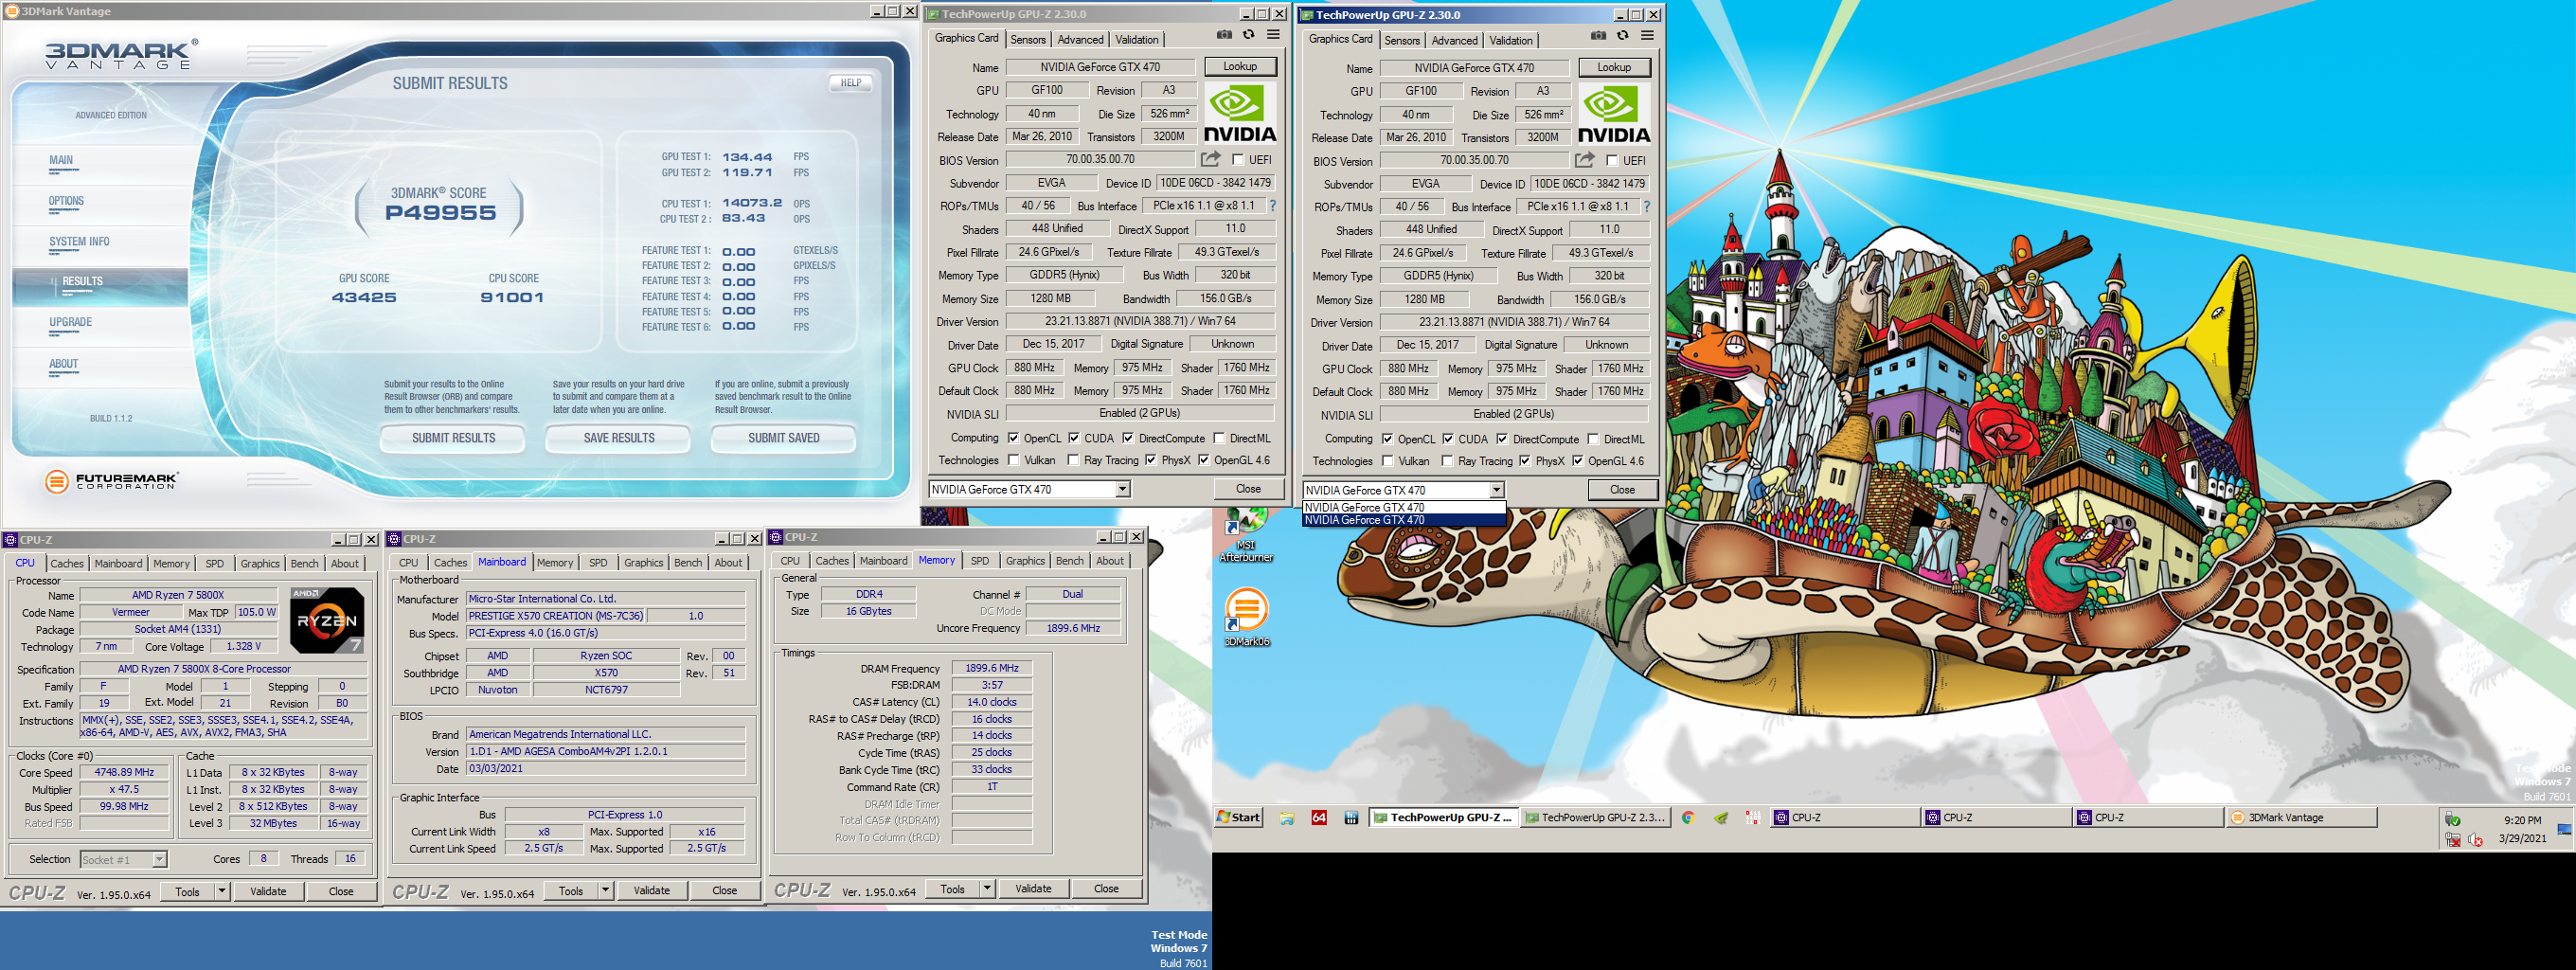Click the red dotted grid icon on taskbar
The image size is (2576, 970).
tap(1752, 817)
